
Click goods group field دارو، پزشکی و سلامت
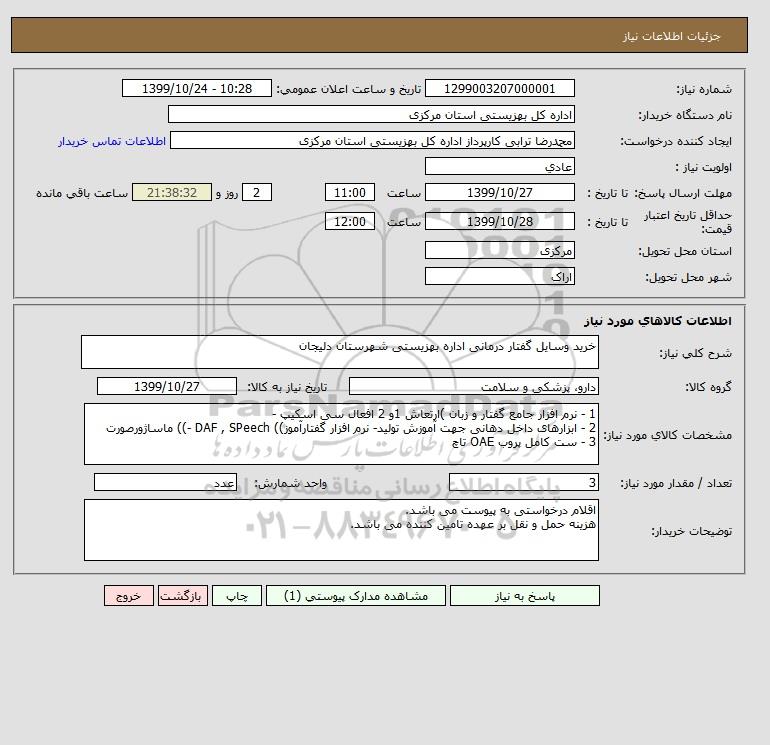[x=473, y=386]
